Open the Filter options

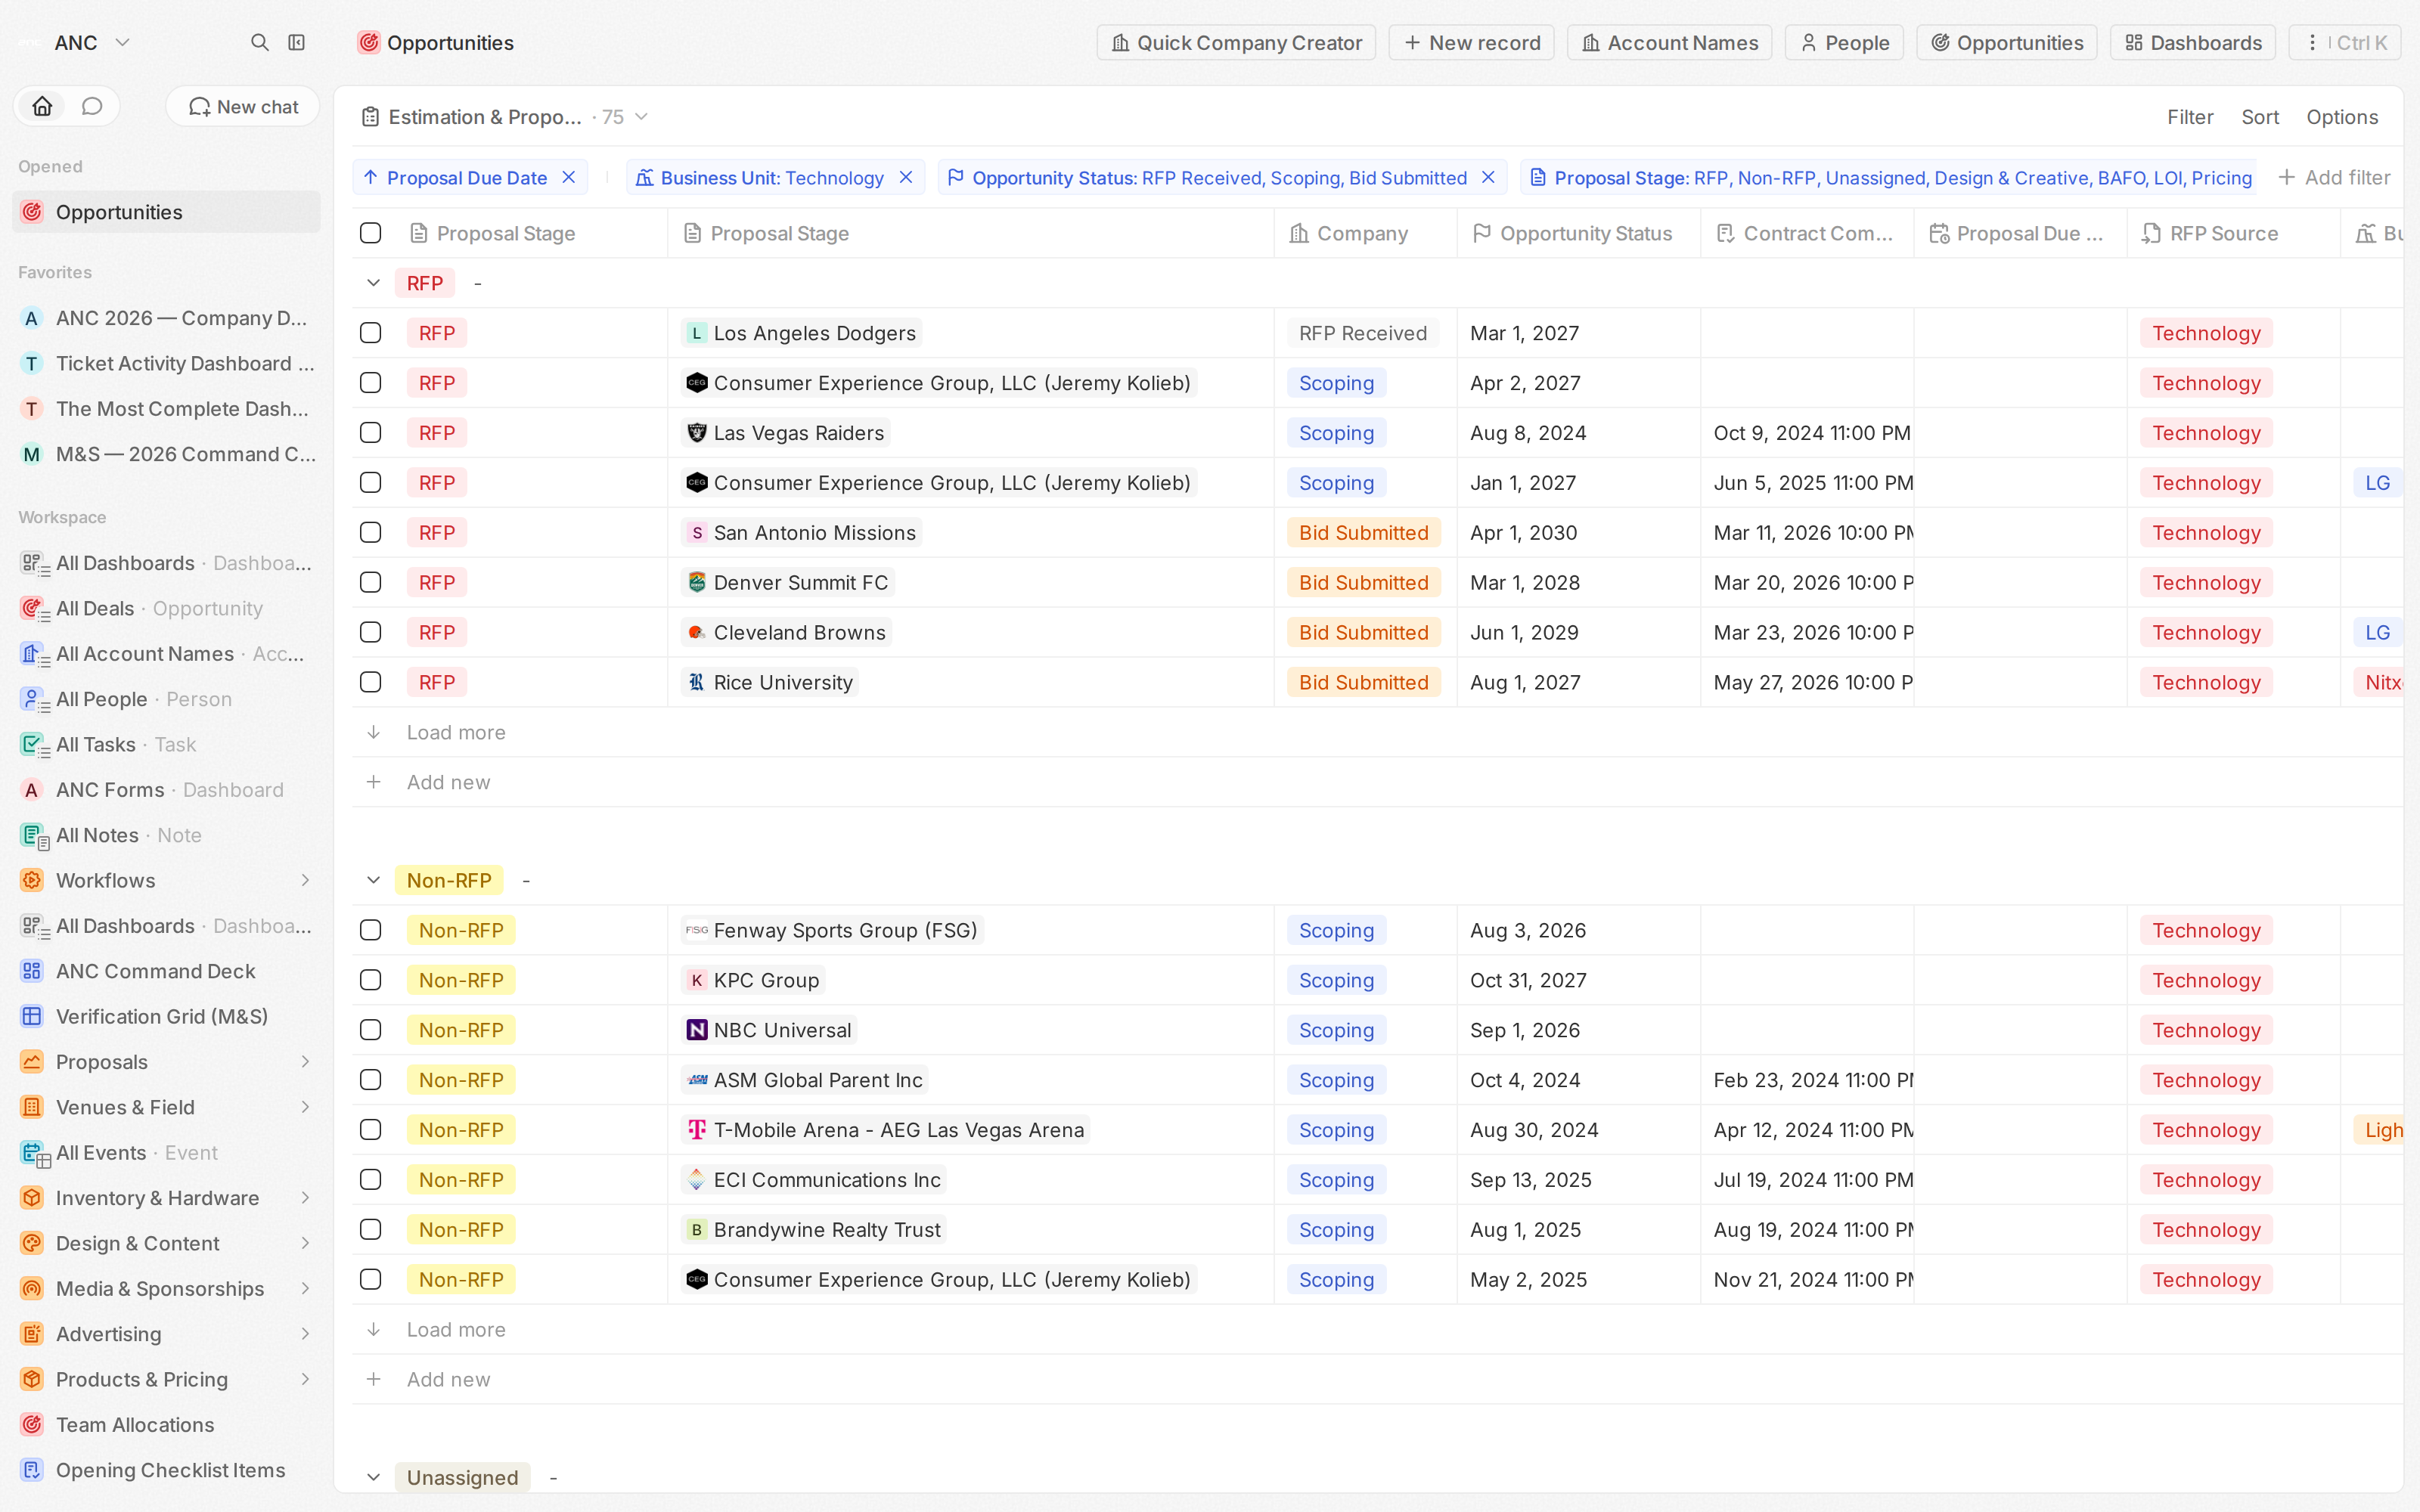pos(2190,117)
